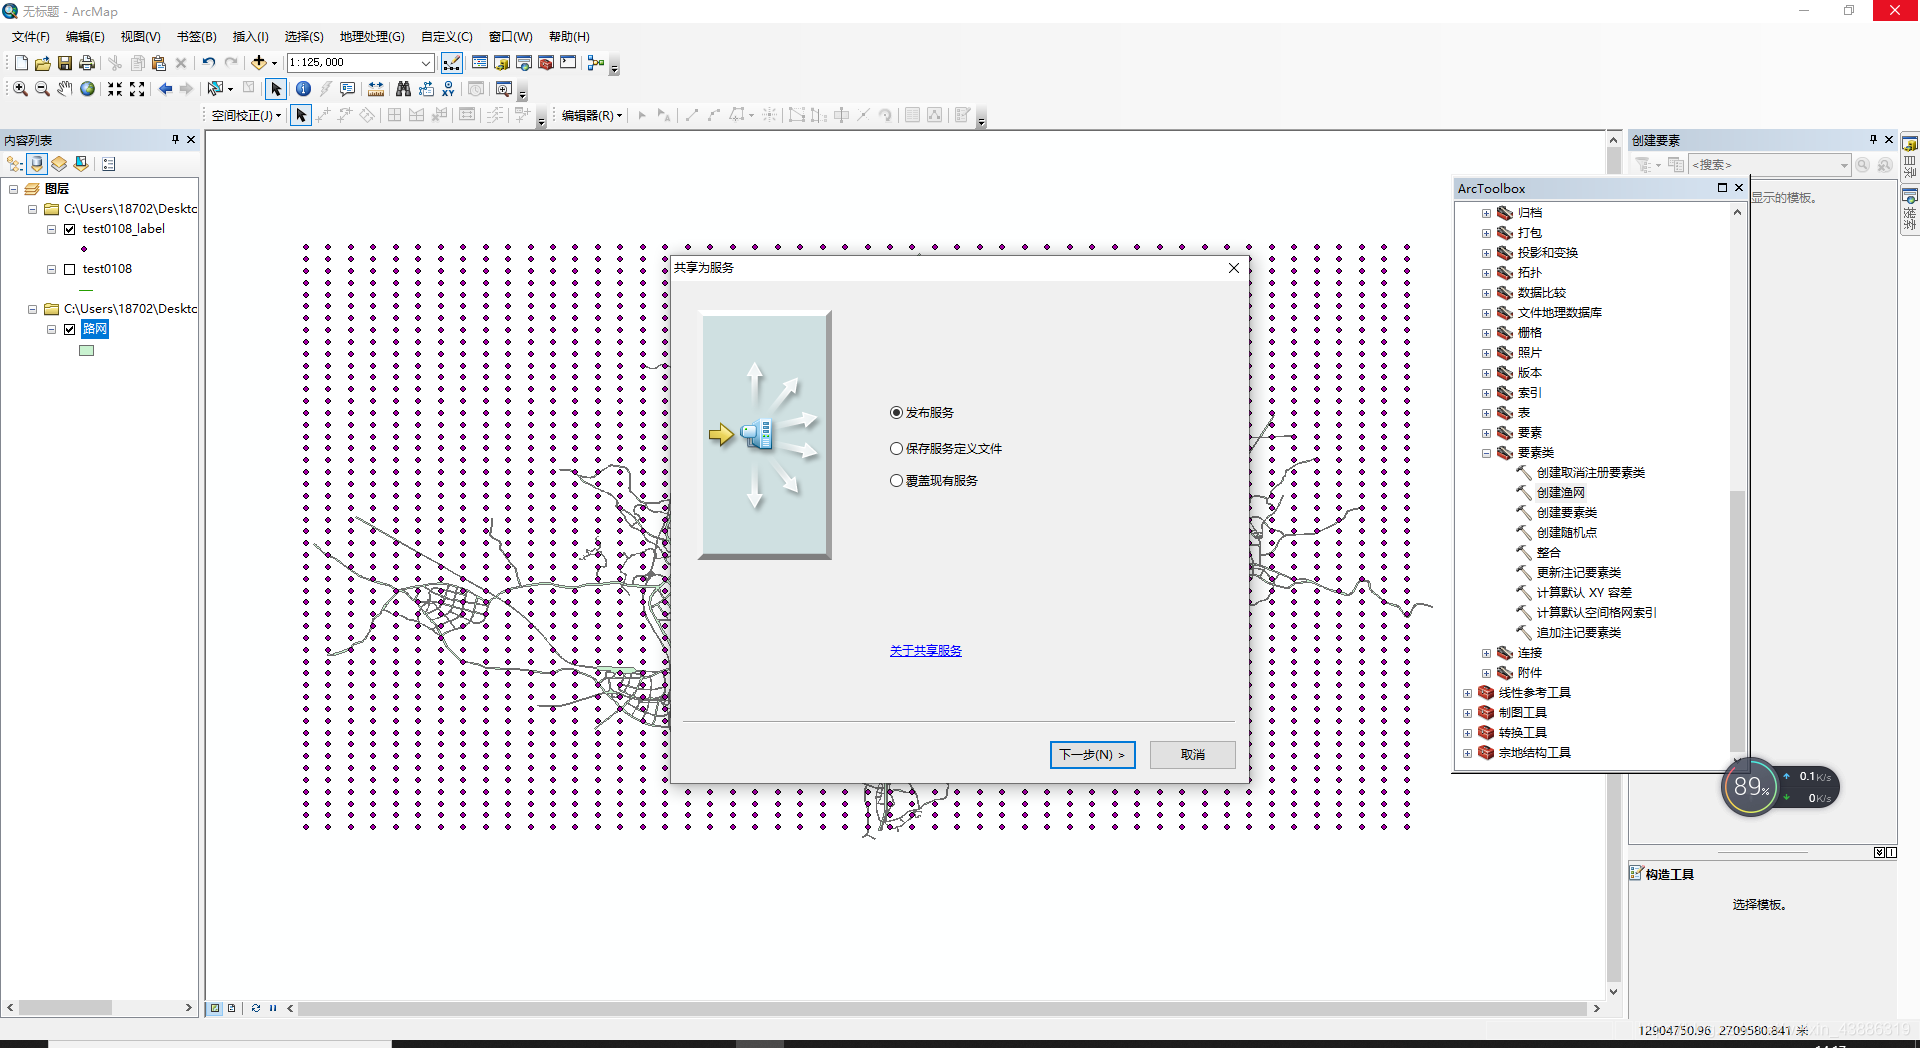This screenshot has width=1920, height=1048.
Task: Toggle the Editor toolbar icon
Action: 452,63
